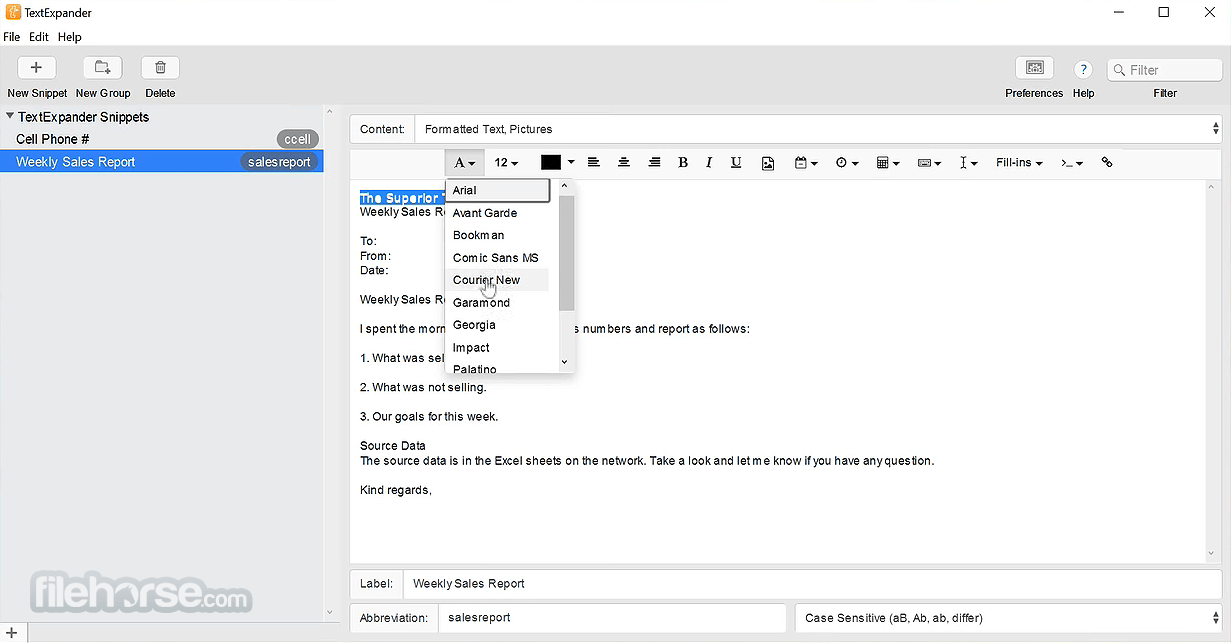The image size is (1232, 643).
Task: Click font list scroll down arrow
Action: [565, 362]
